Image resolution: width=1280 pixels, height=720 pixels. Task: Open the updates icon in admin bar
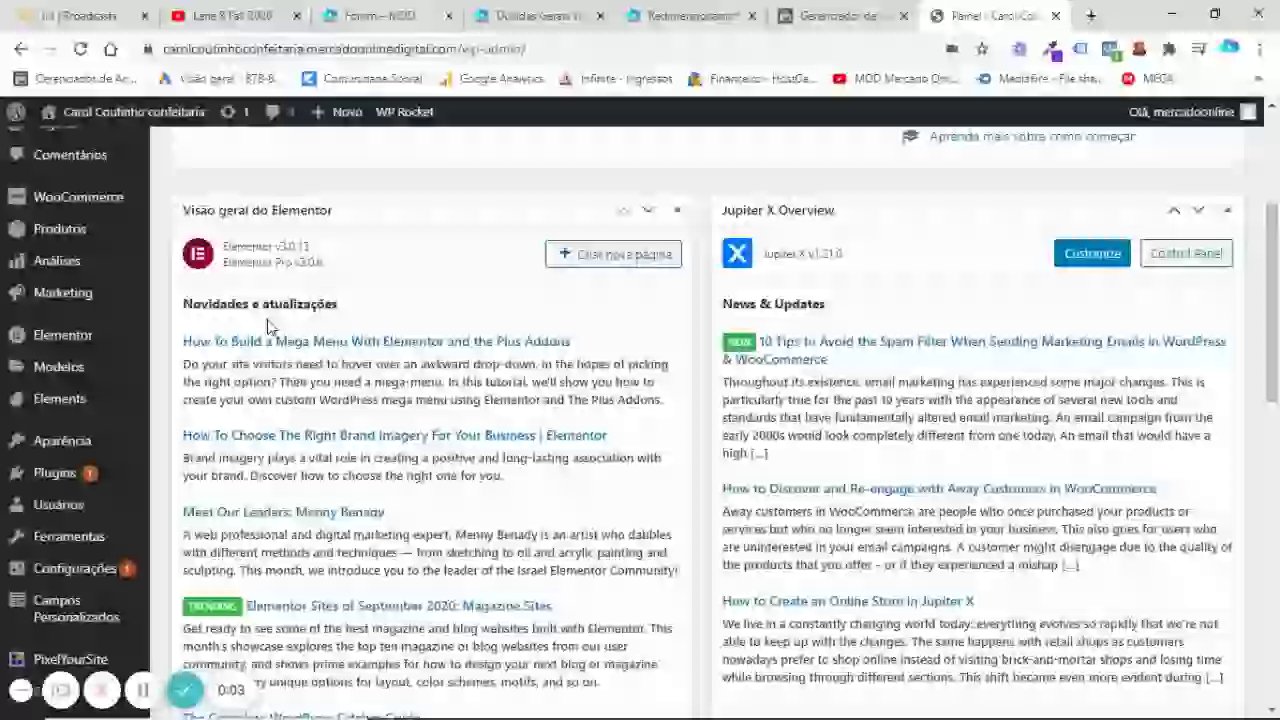point(234,112)
